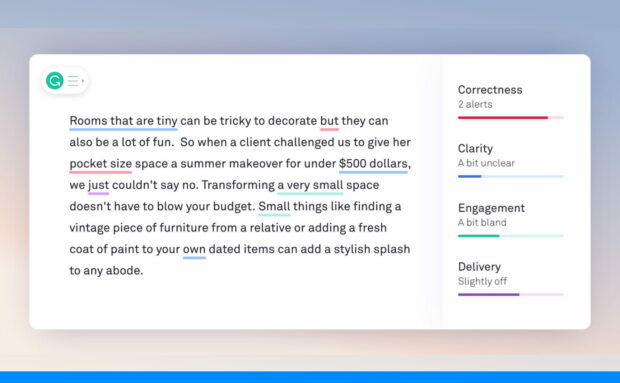
Task: Click the green Engagement score bar
Action: point(510,236)
